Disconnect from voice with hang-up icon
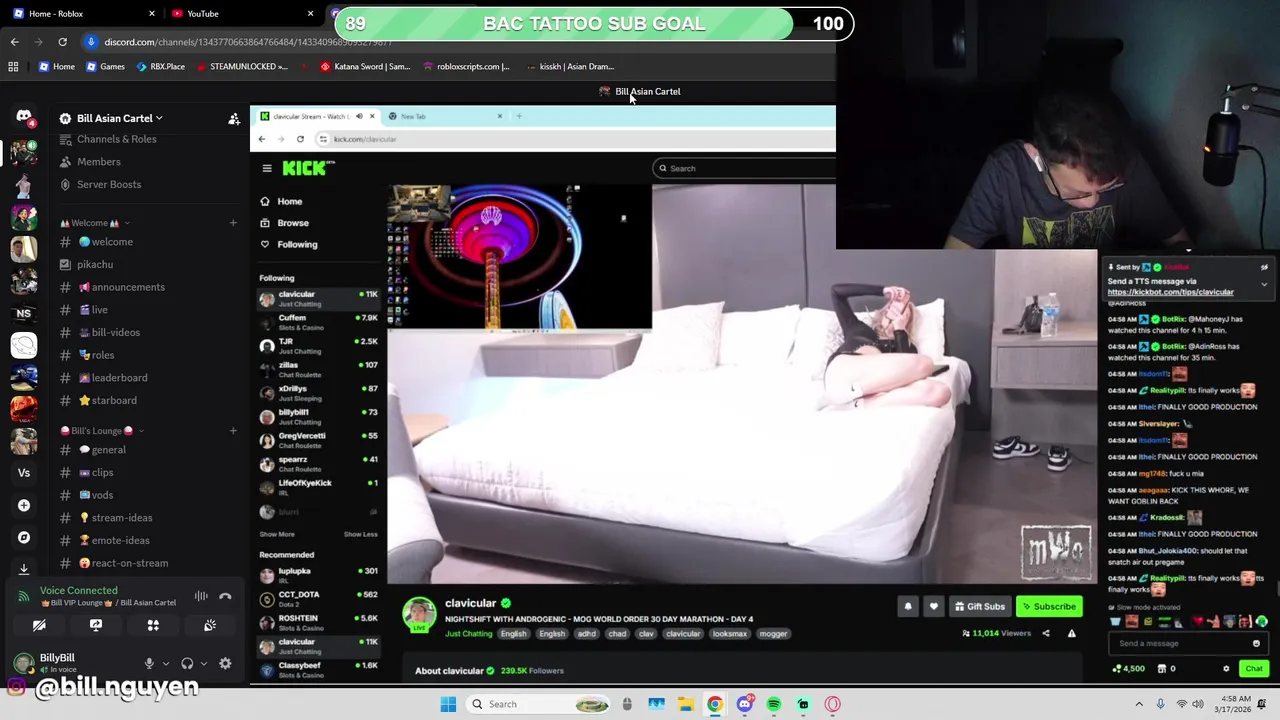 coord(226,596)
